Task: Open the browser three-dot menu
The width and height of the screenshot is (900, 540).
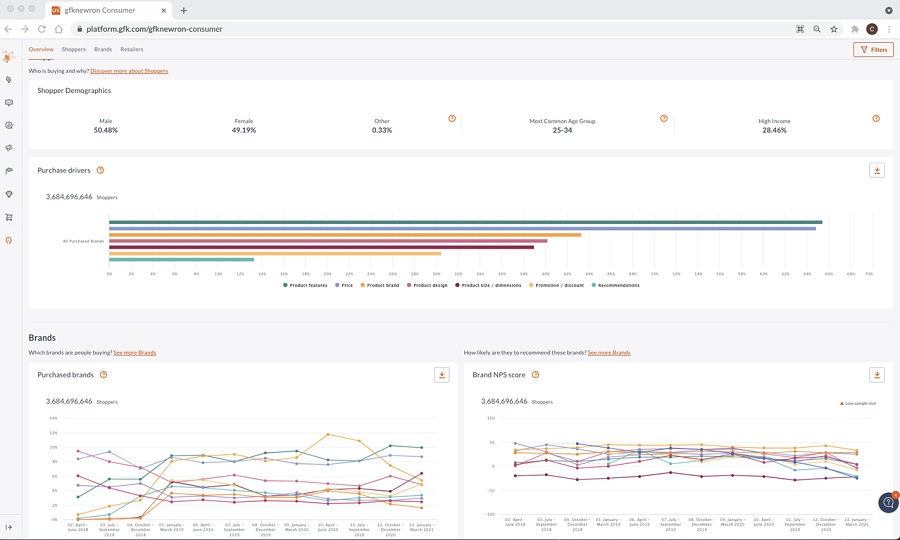Action: 889,29
